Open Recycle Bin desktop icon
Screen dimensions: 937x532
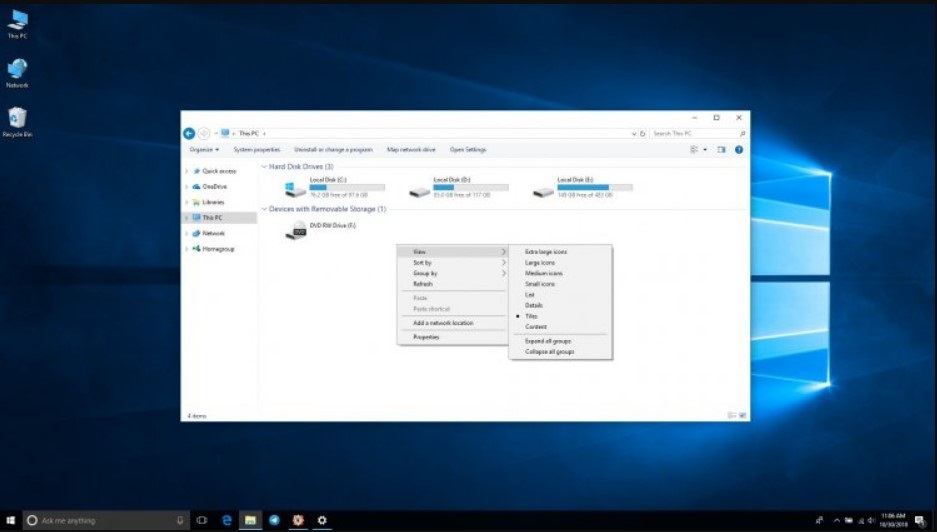[17, 122]
